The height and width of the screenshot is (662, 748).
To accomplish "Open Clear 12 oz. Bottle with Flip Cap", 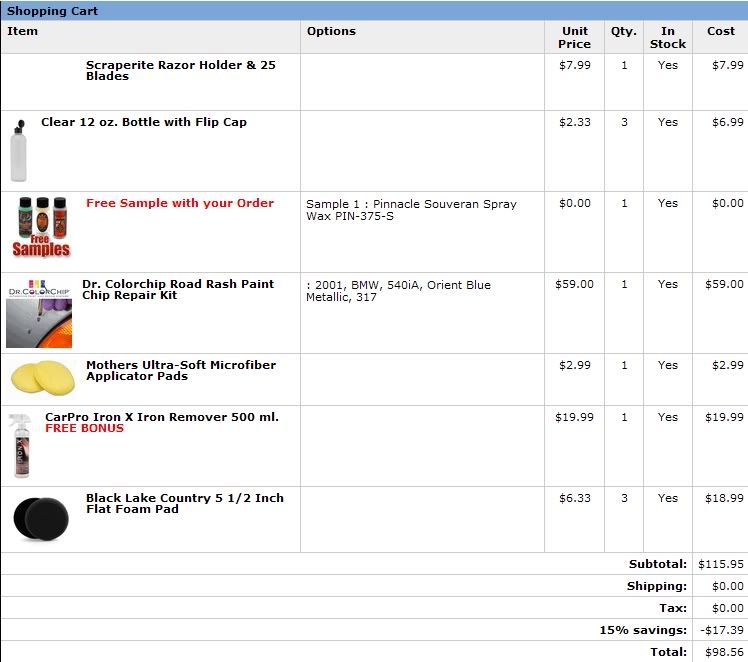I will click(x=144, y=122).
